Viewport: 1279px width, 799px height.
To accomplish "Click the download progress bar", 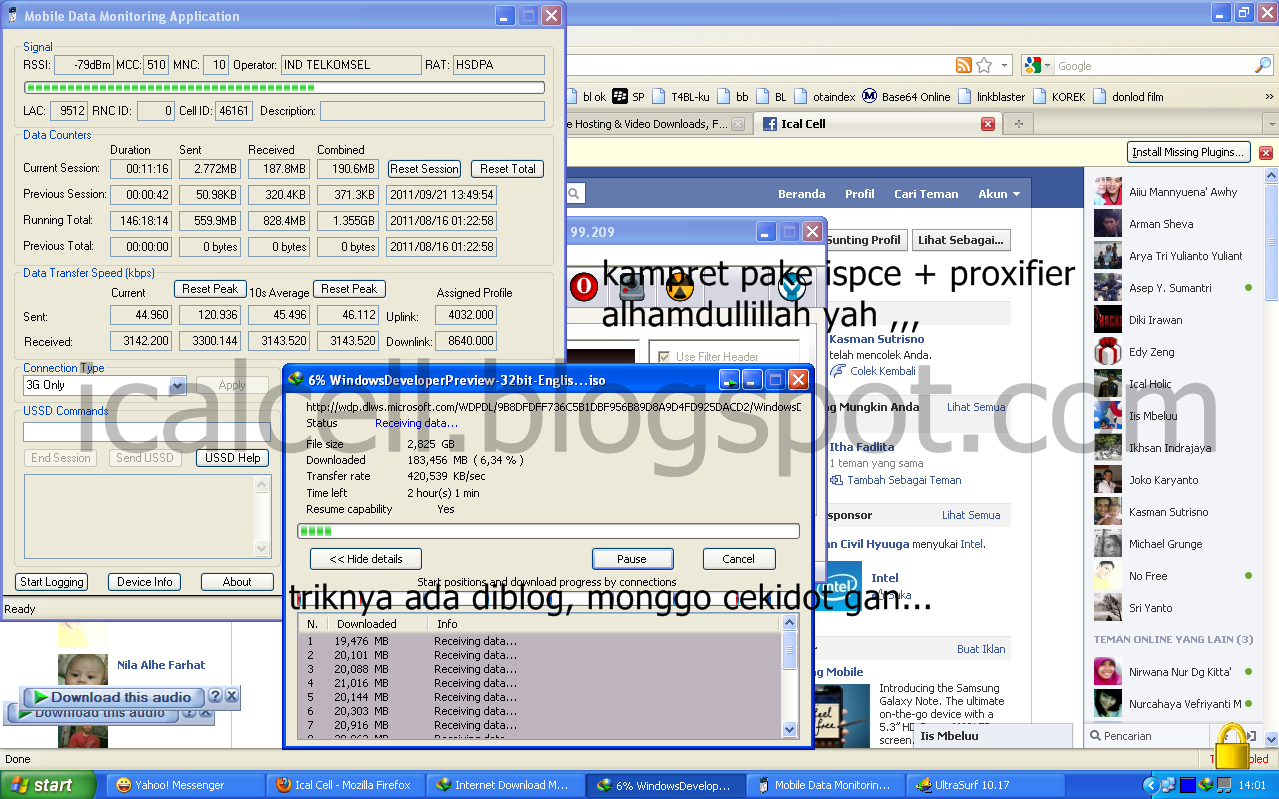I will tap(548, 531).
